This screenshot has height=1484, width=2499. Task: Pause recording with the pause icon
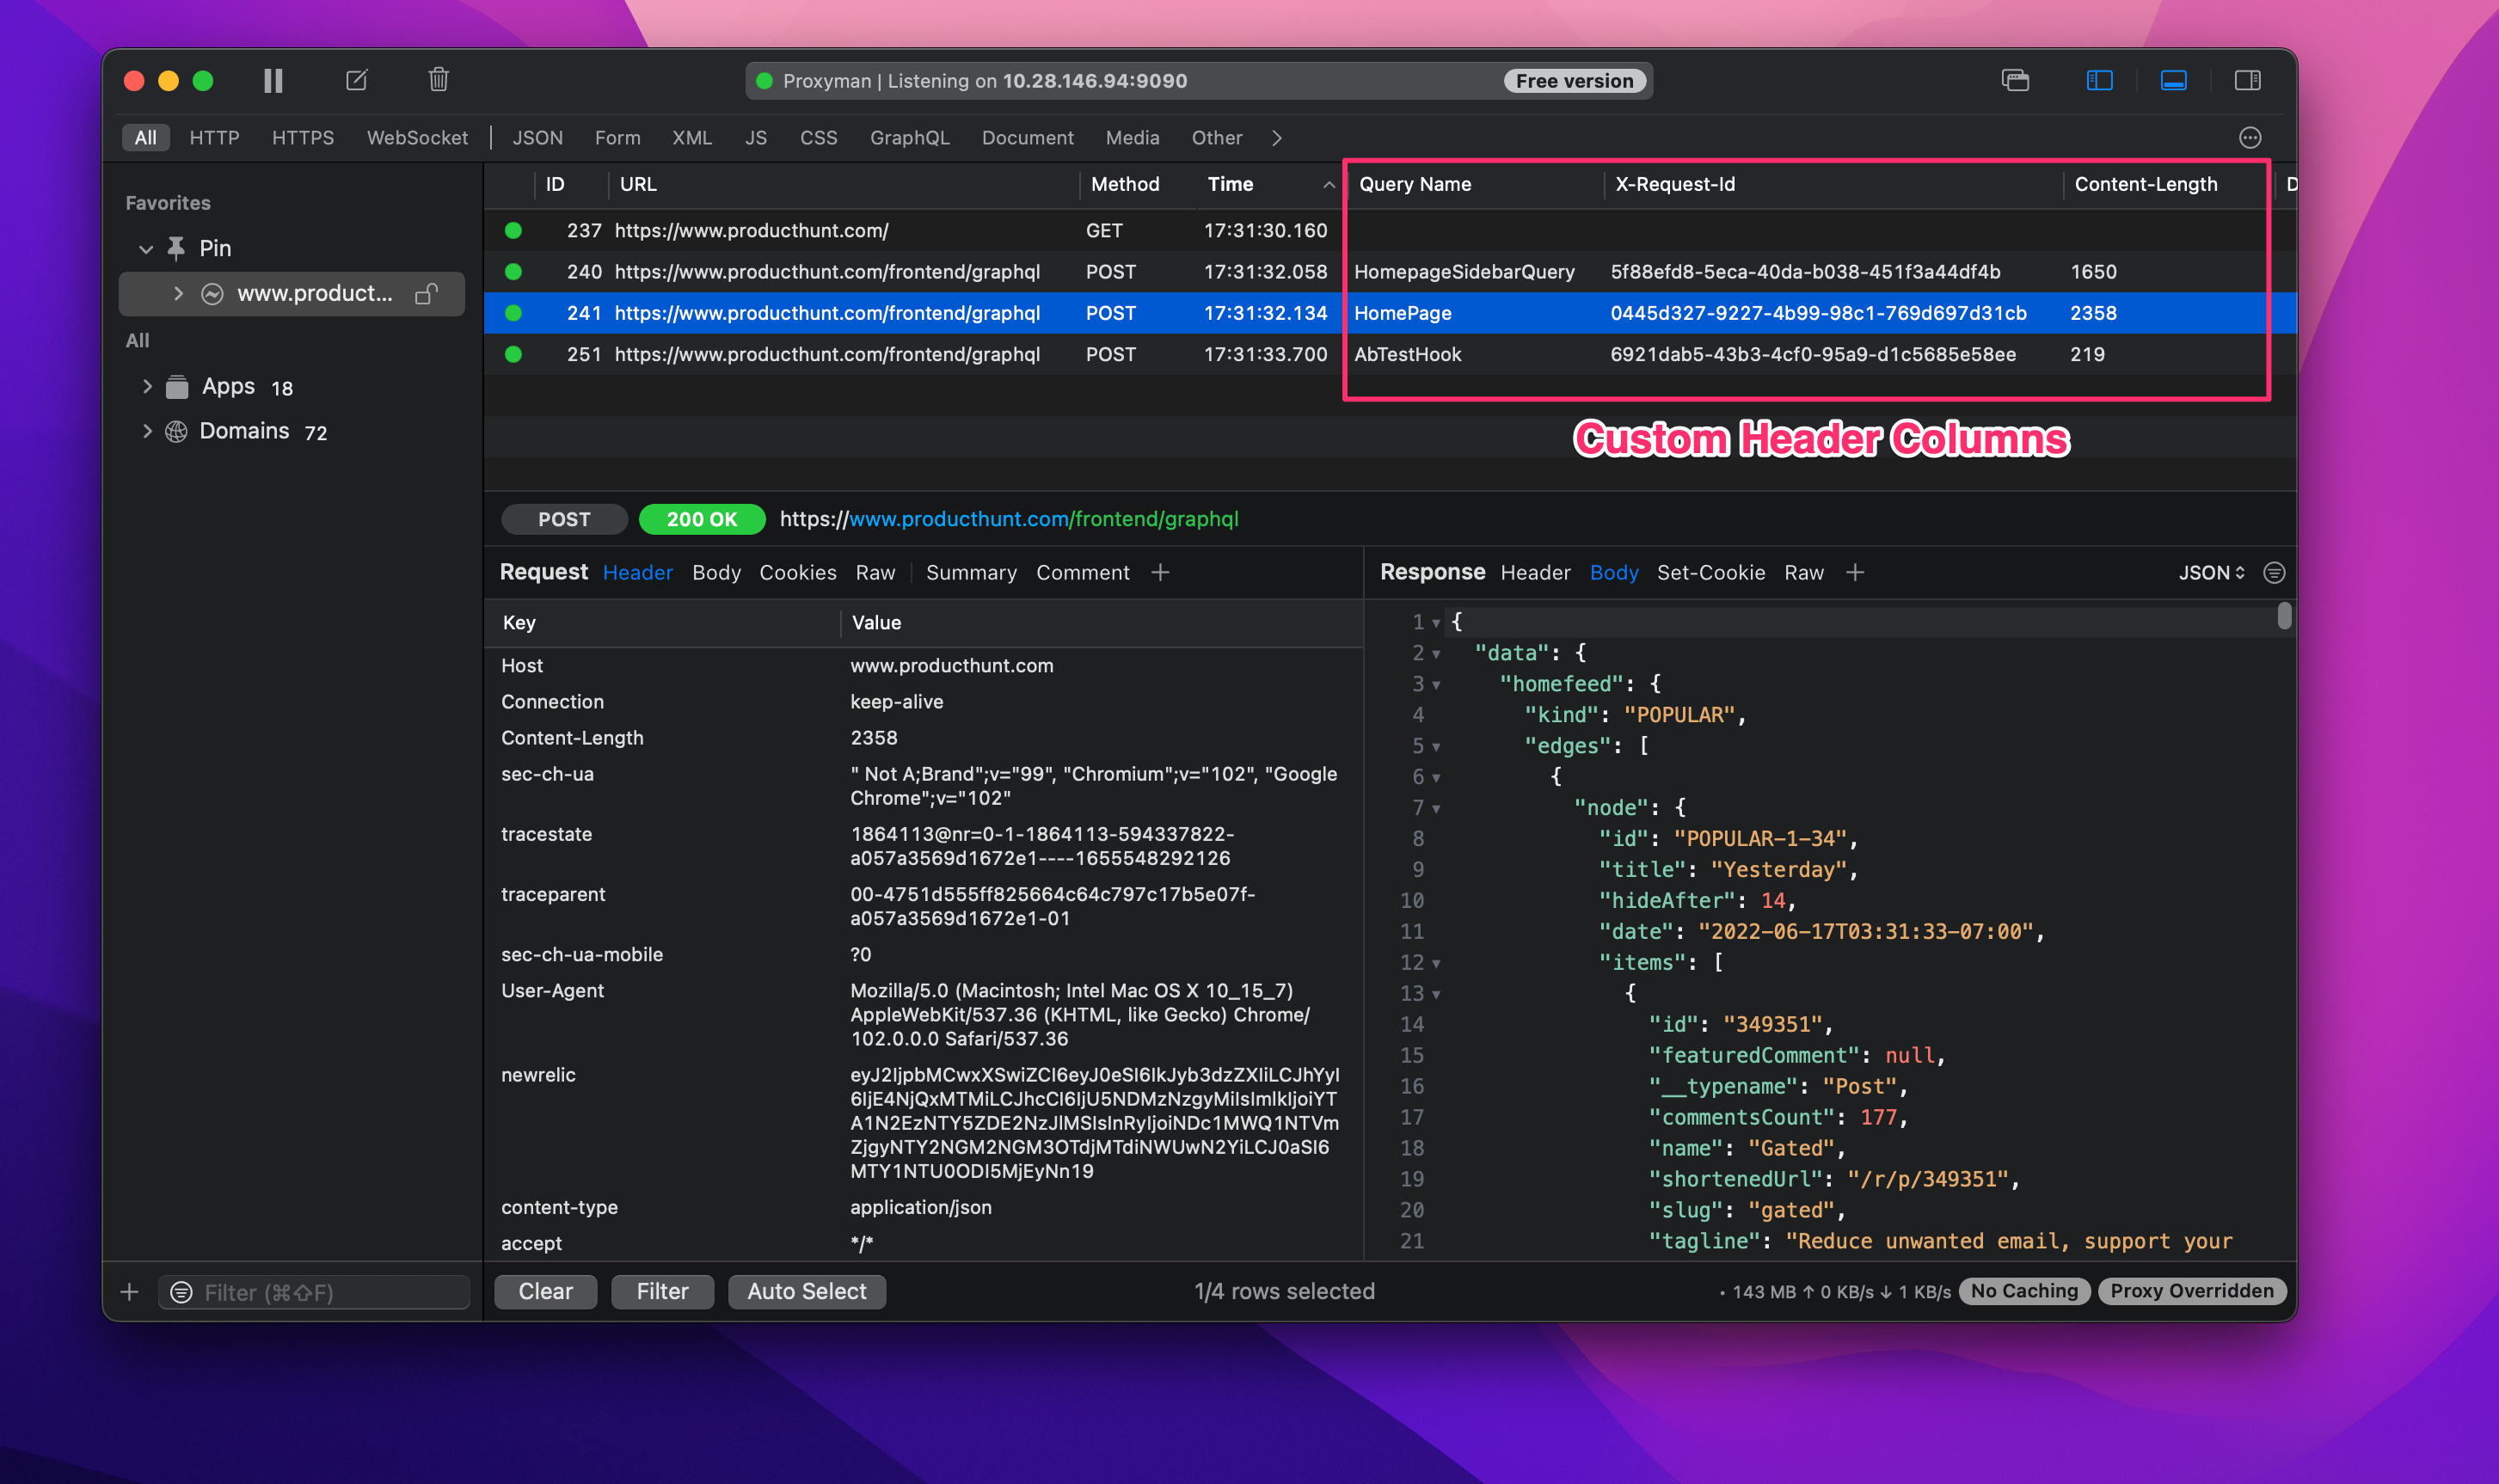click(x=273, y=80)
